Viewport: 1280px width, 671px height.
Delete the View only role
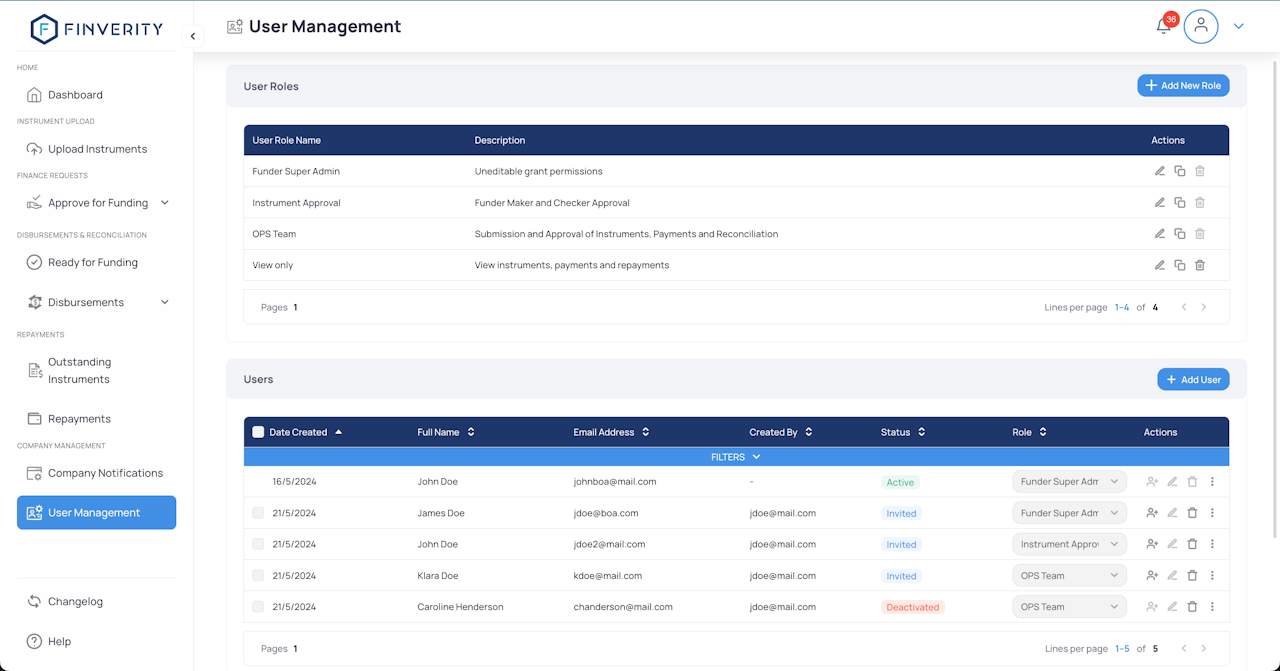(x=1200, y=265)
